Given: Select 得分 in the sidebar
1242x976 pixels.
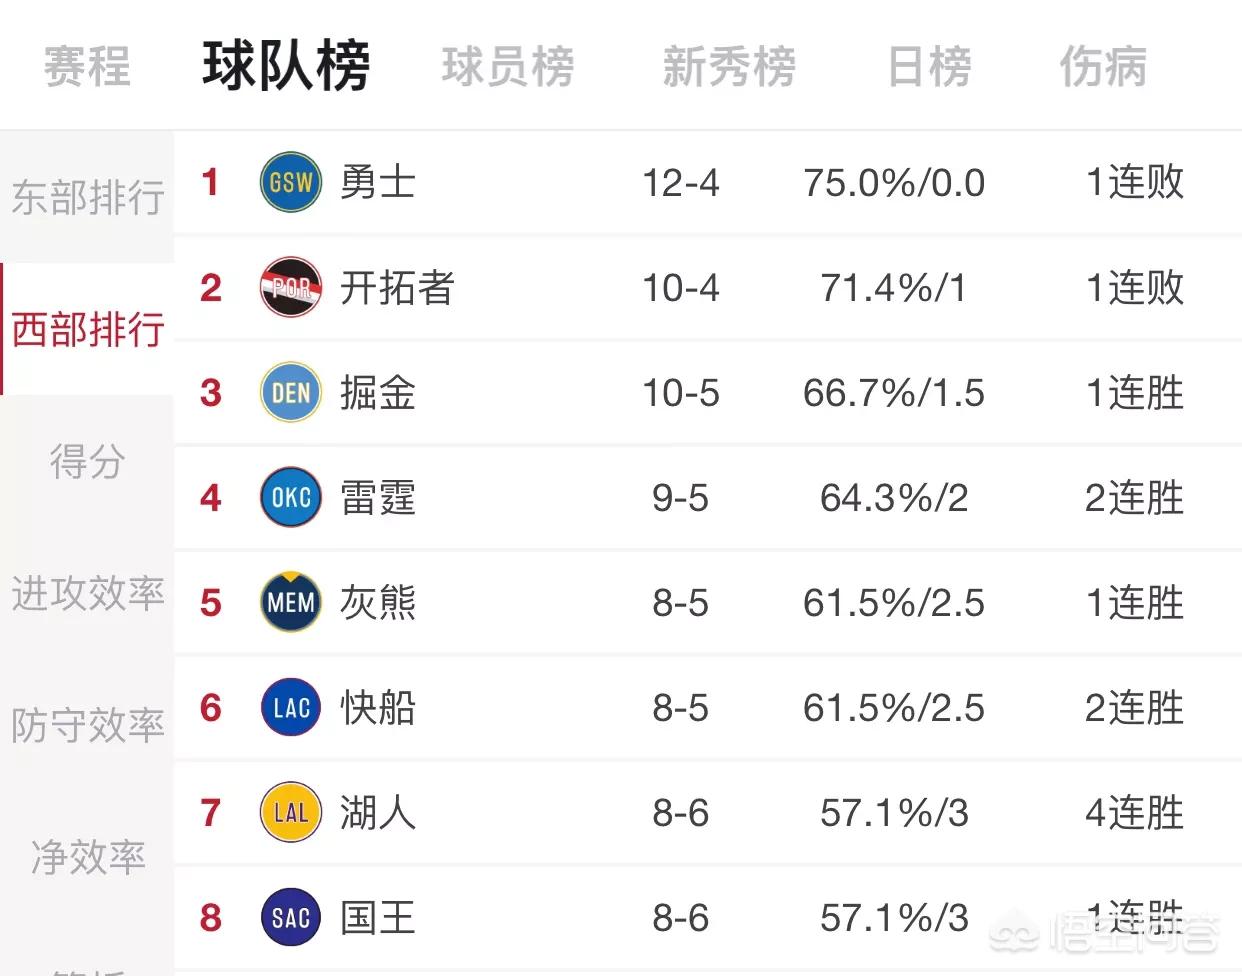Looking at the screenshot, I should click(x=87, y=461).
